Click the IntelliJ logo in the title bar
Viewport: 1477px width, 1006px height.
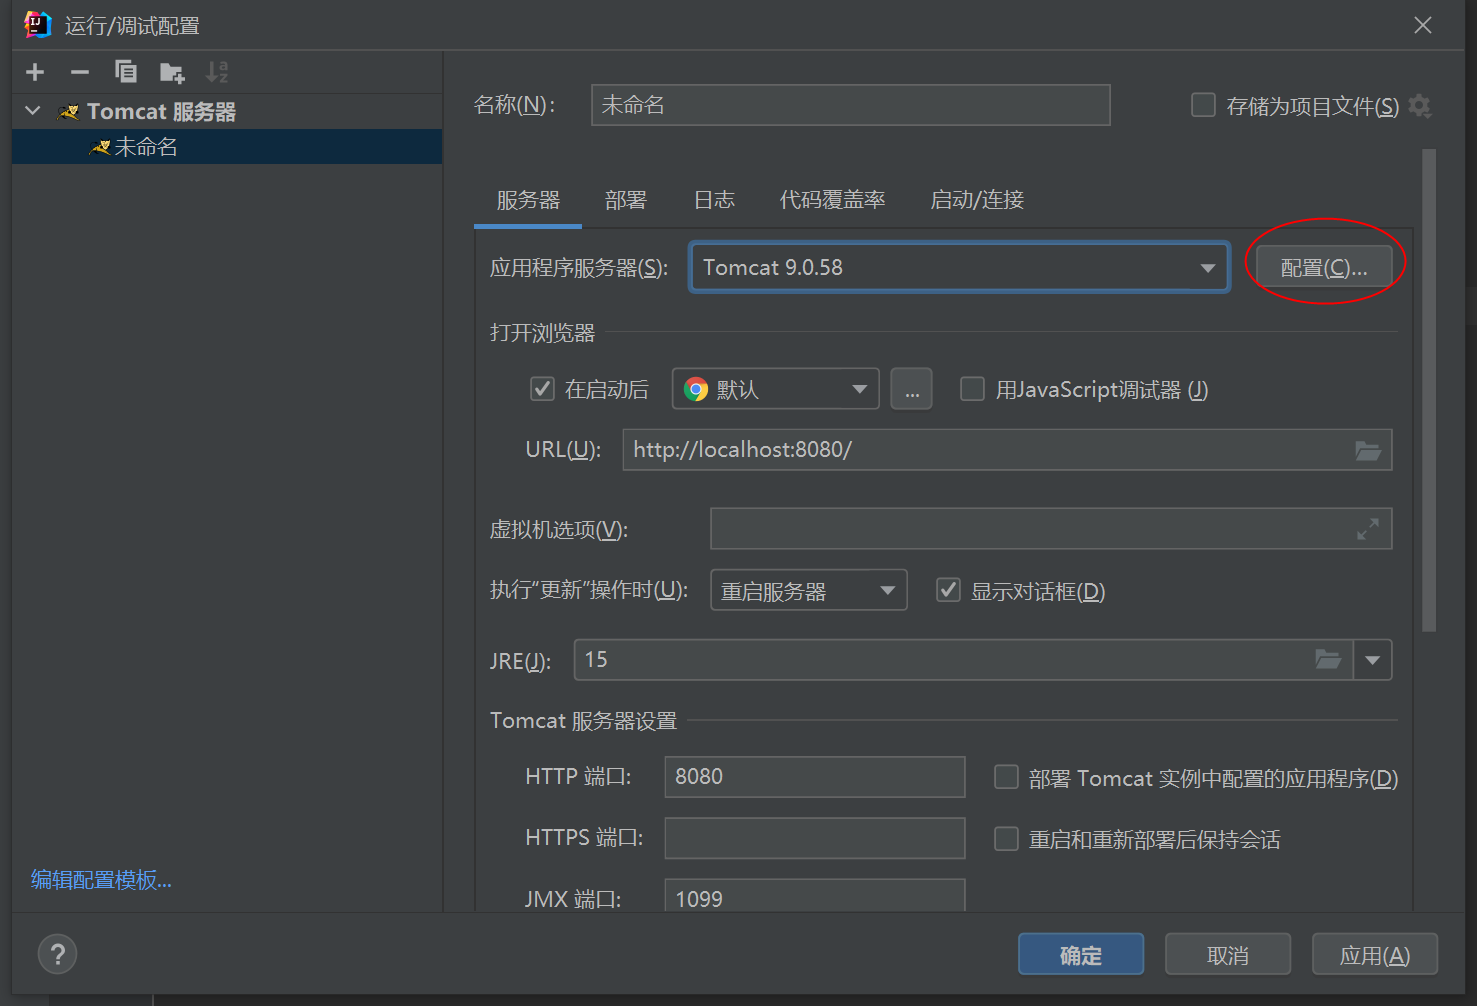(x=38, y=24)
